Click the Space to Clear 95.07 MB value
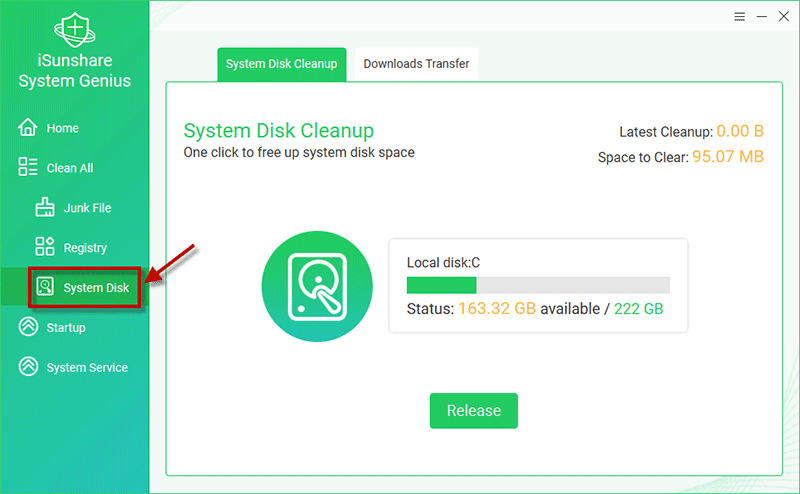 pos(728,157)
